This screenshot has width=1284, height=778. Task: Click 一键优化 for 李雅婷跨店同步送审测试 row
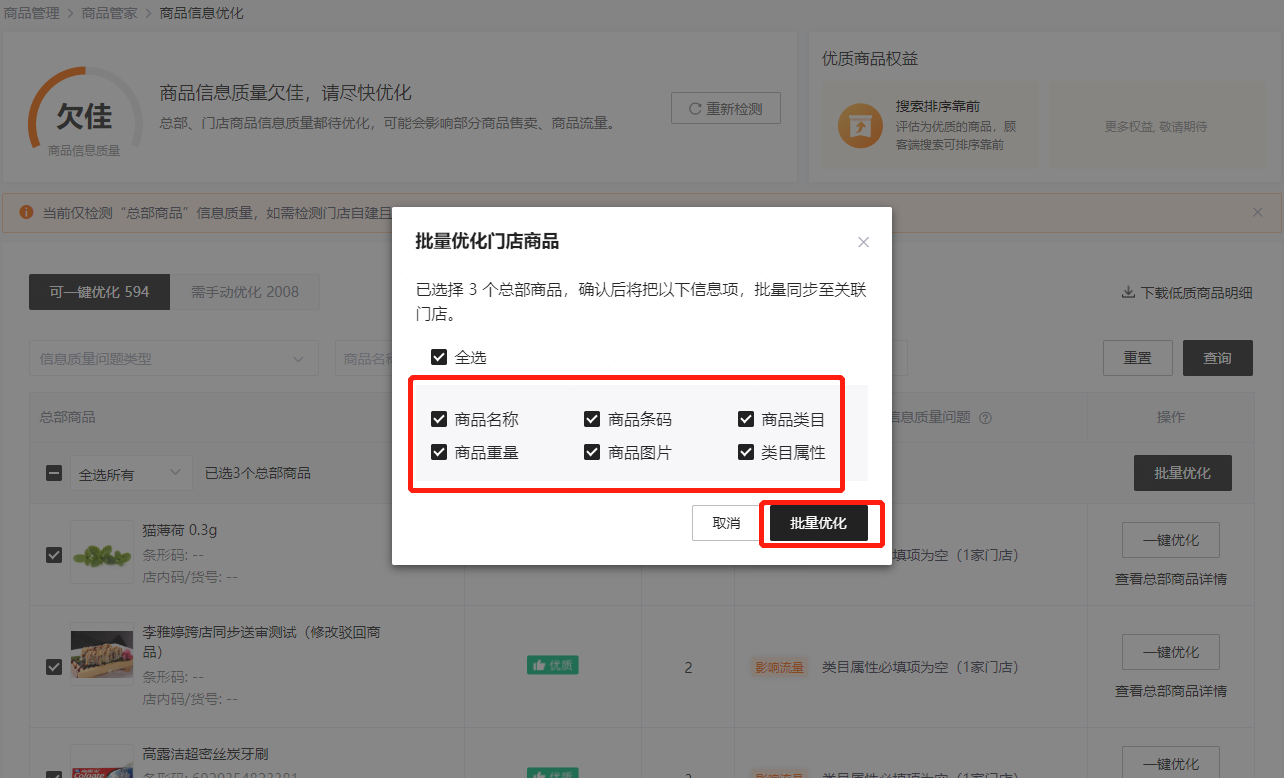click(x=1171, y=652)
